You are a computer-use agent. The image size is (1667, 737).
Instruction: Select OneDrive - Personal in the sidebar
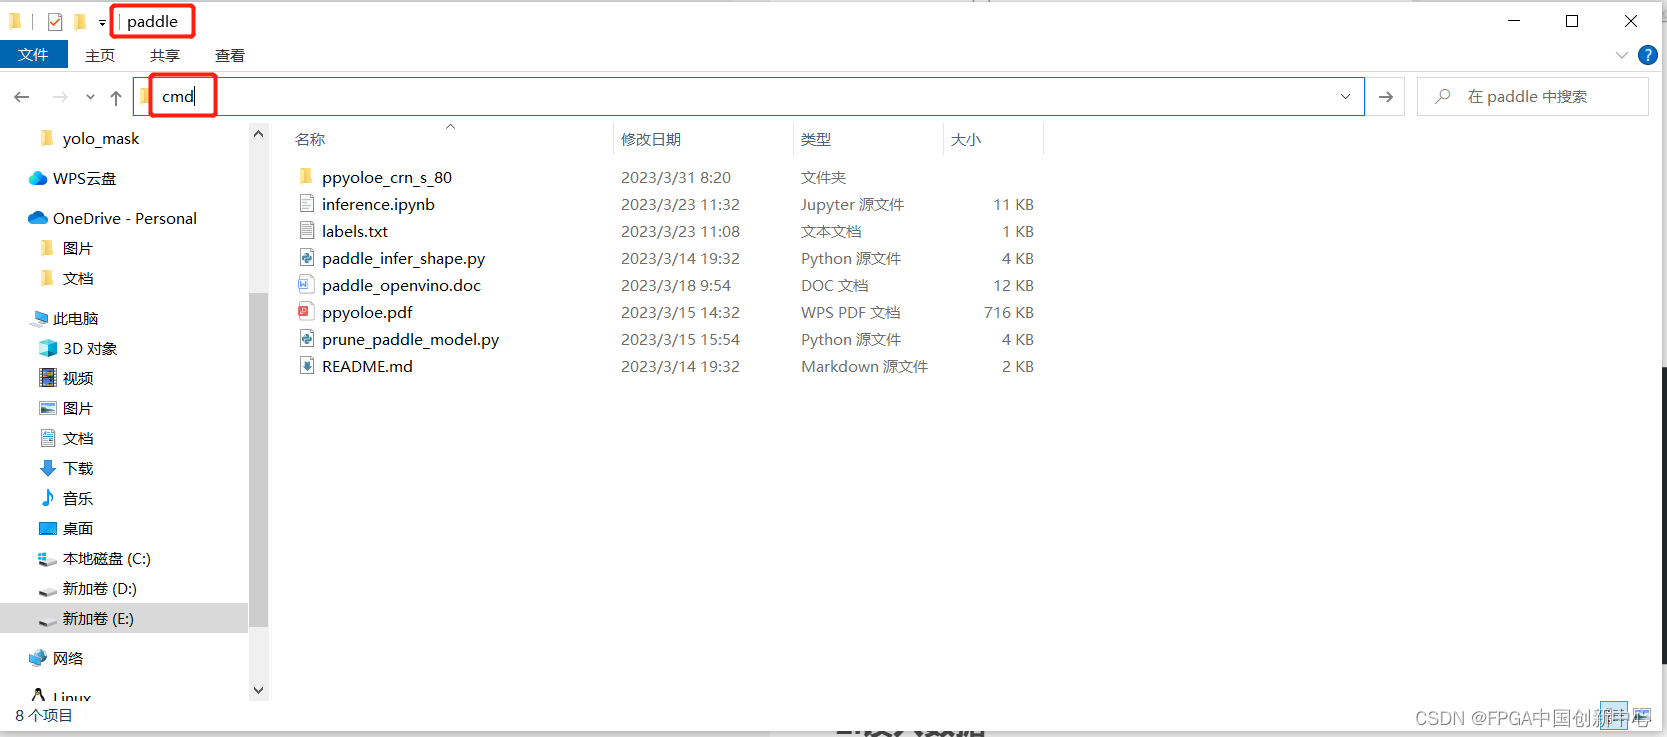124,219
